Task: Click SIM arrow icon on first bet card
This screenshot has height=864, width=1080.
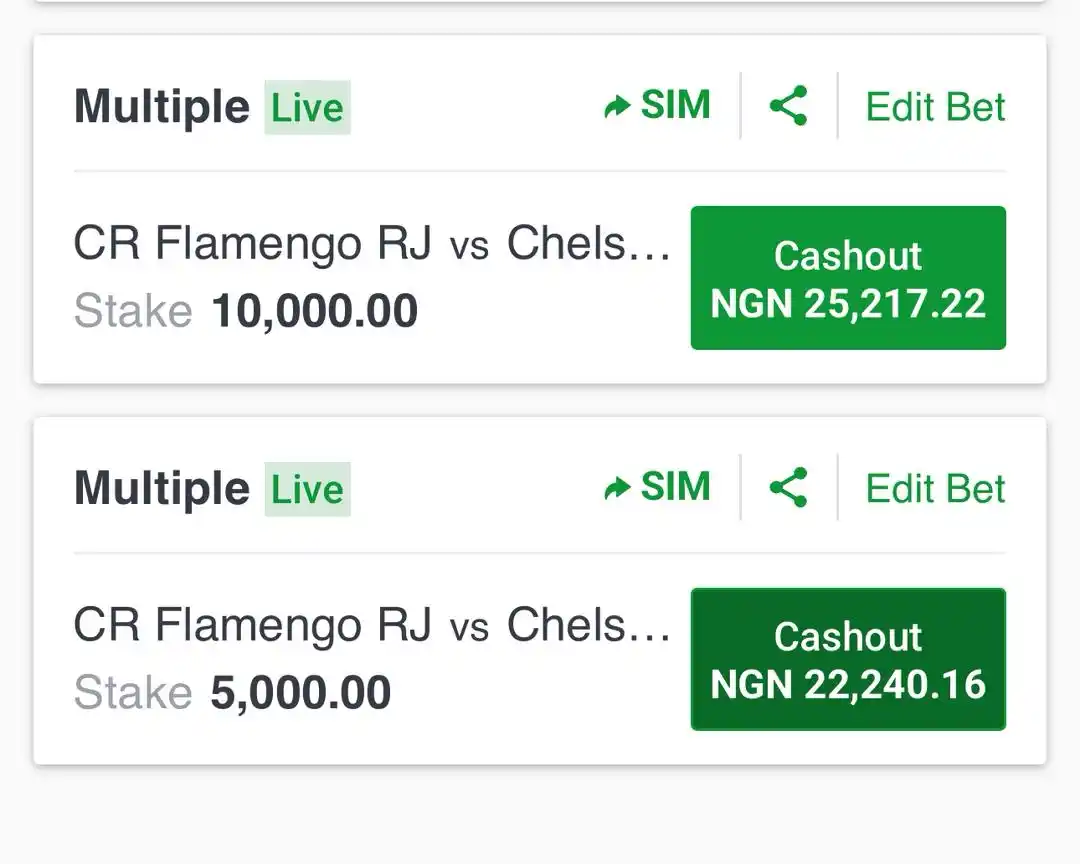Action: pos(616,107)
